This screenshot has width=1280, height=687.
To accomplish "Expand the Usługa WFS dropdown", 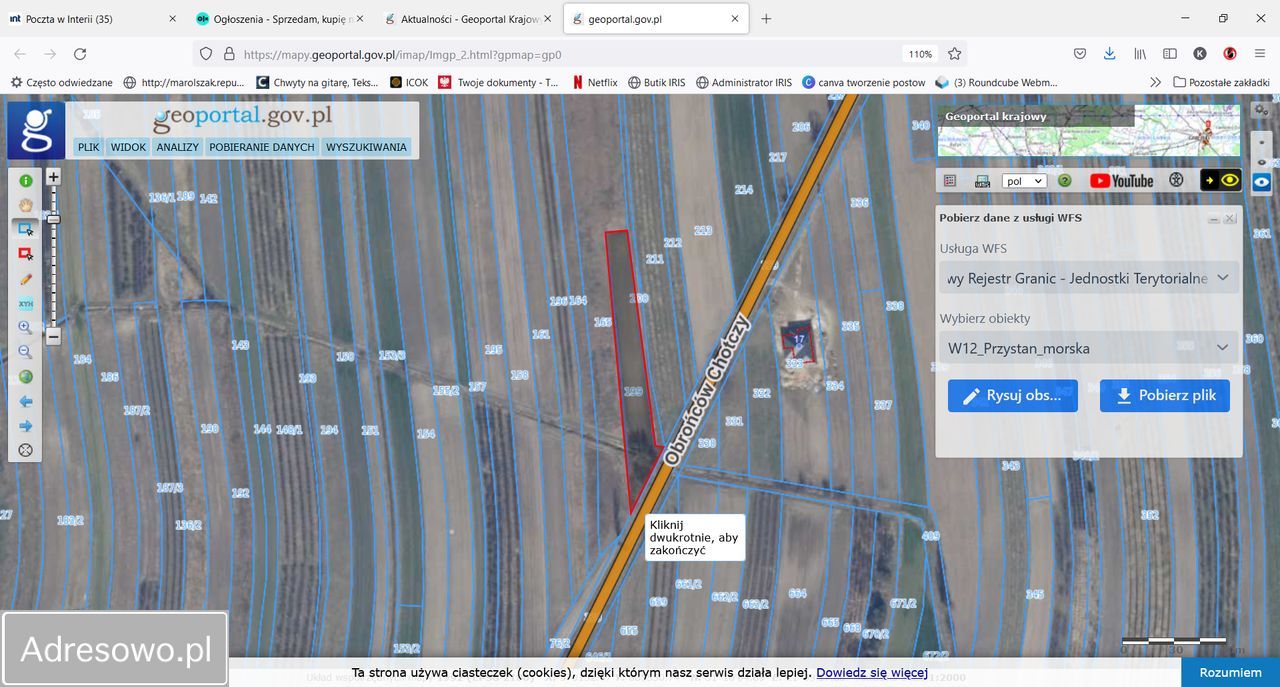I will click(1089, 278).
